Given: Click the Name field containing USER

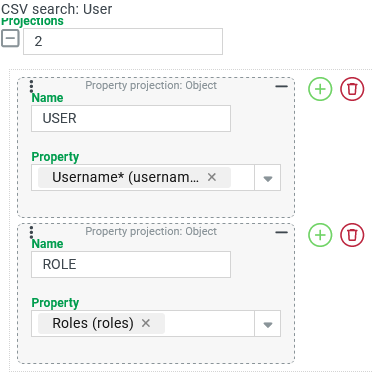Looking at the screenshot, I should 131,118.
